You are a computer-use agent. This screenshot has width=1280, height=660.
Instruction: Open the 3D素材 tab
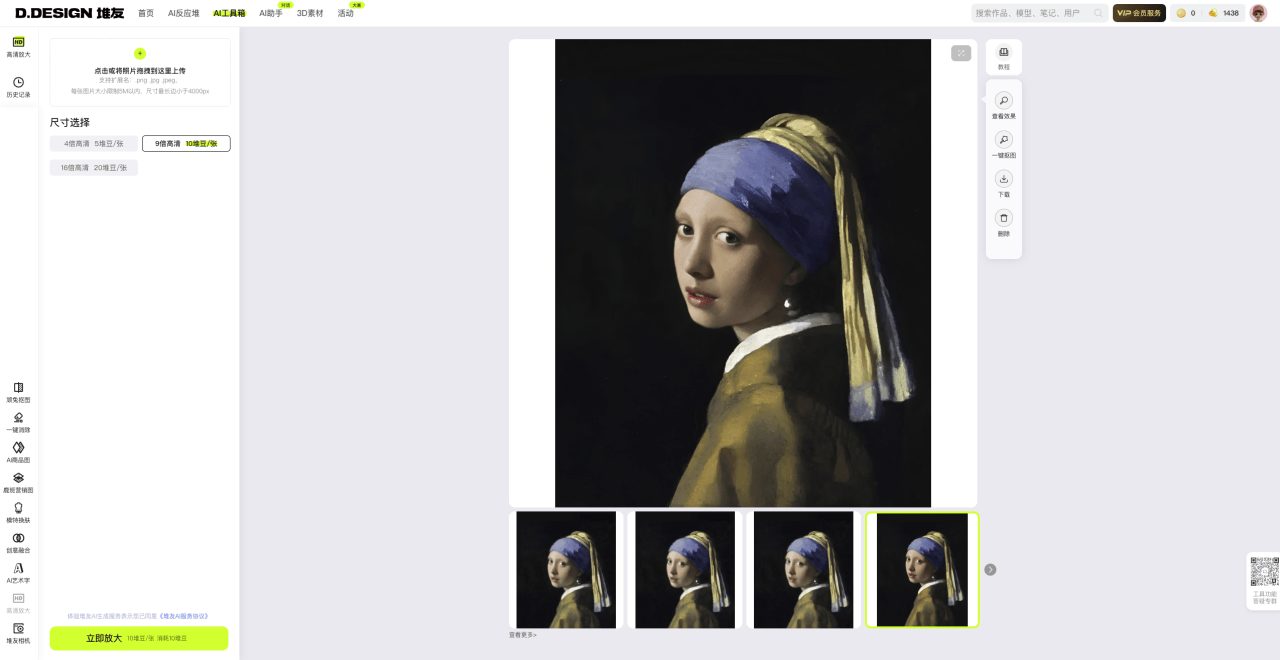pos(310,13)
